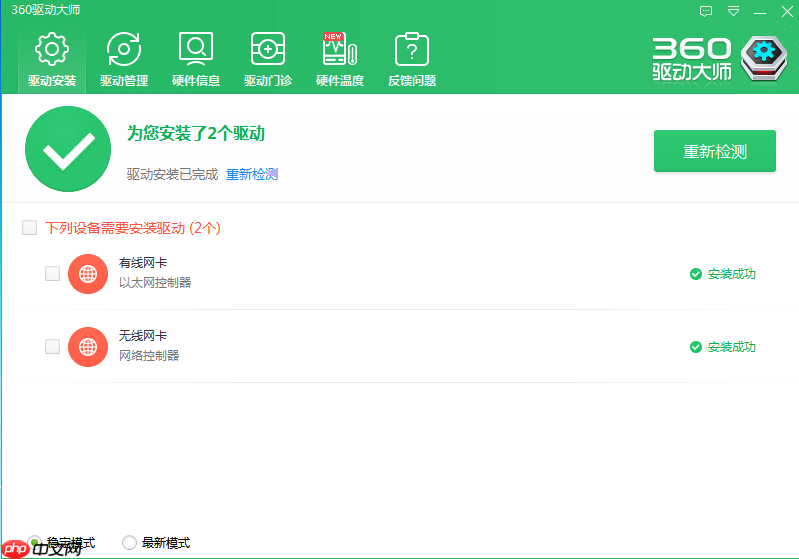
Task: Click the green 重新检测 button
Action: click(x=714, y=151)
